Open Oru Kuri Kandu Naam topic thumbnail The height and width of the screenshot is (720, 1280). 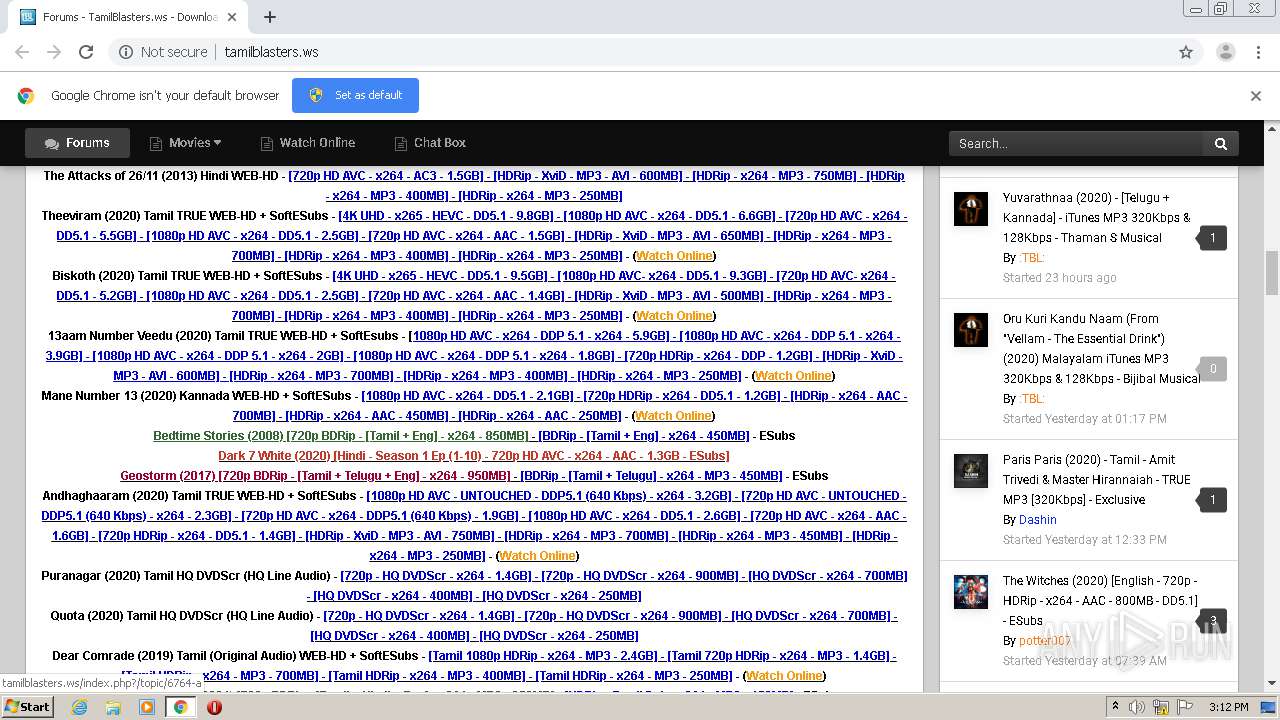coord(970,330)
